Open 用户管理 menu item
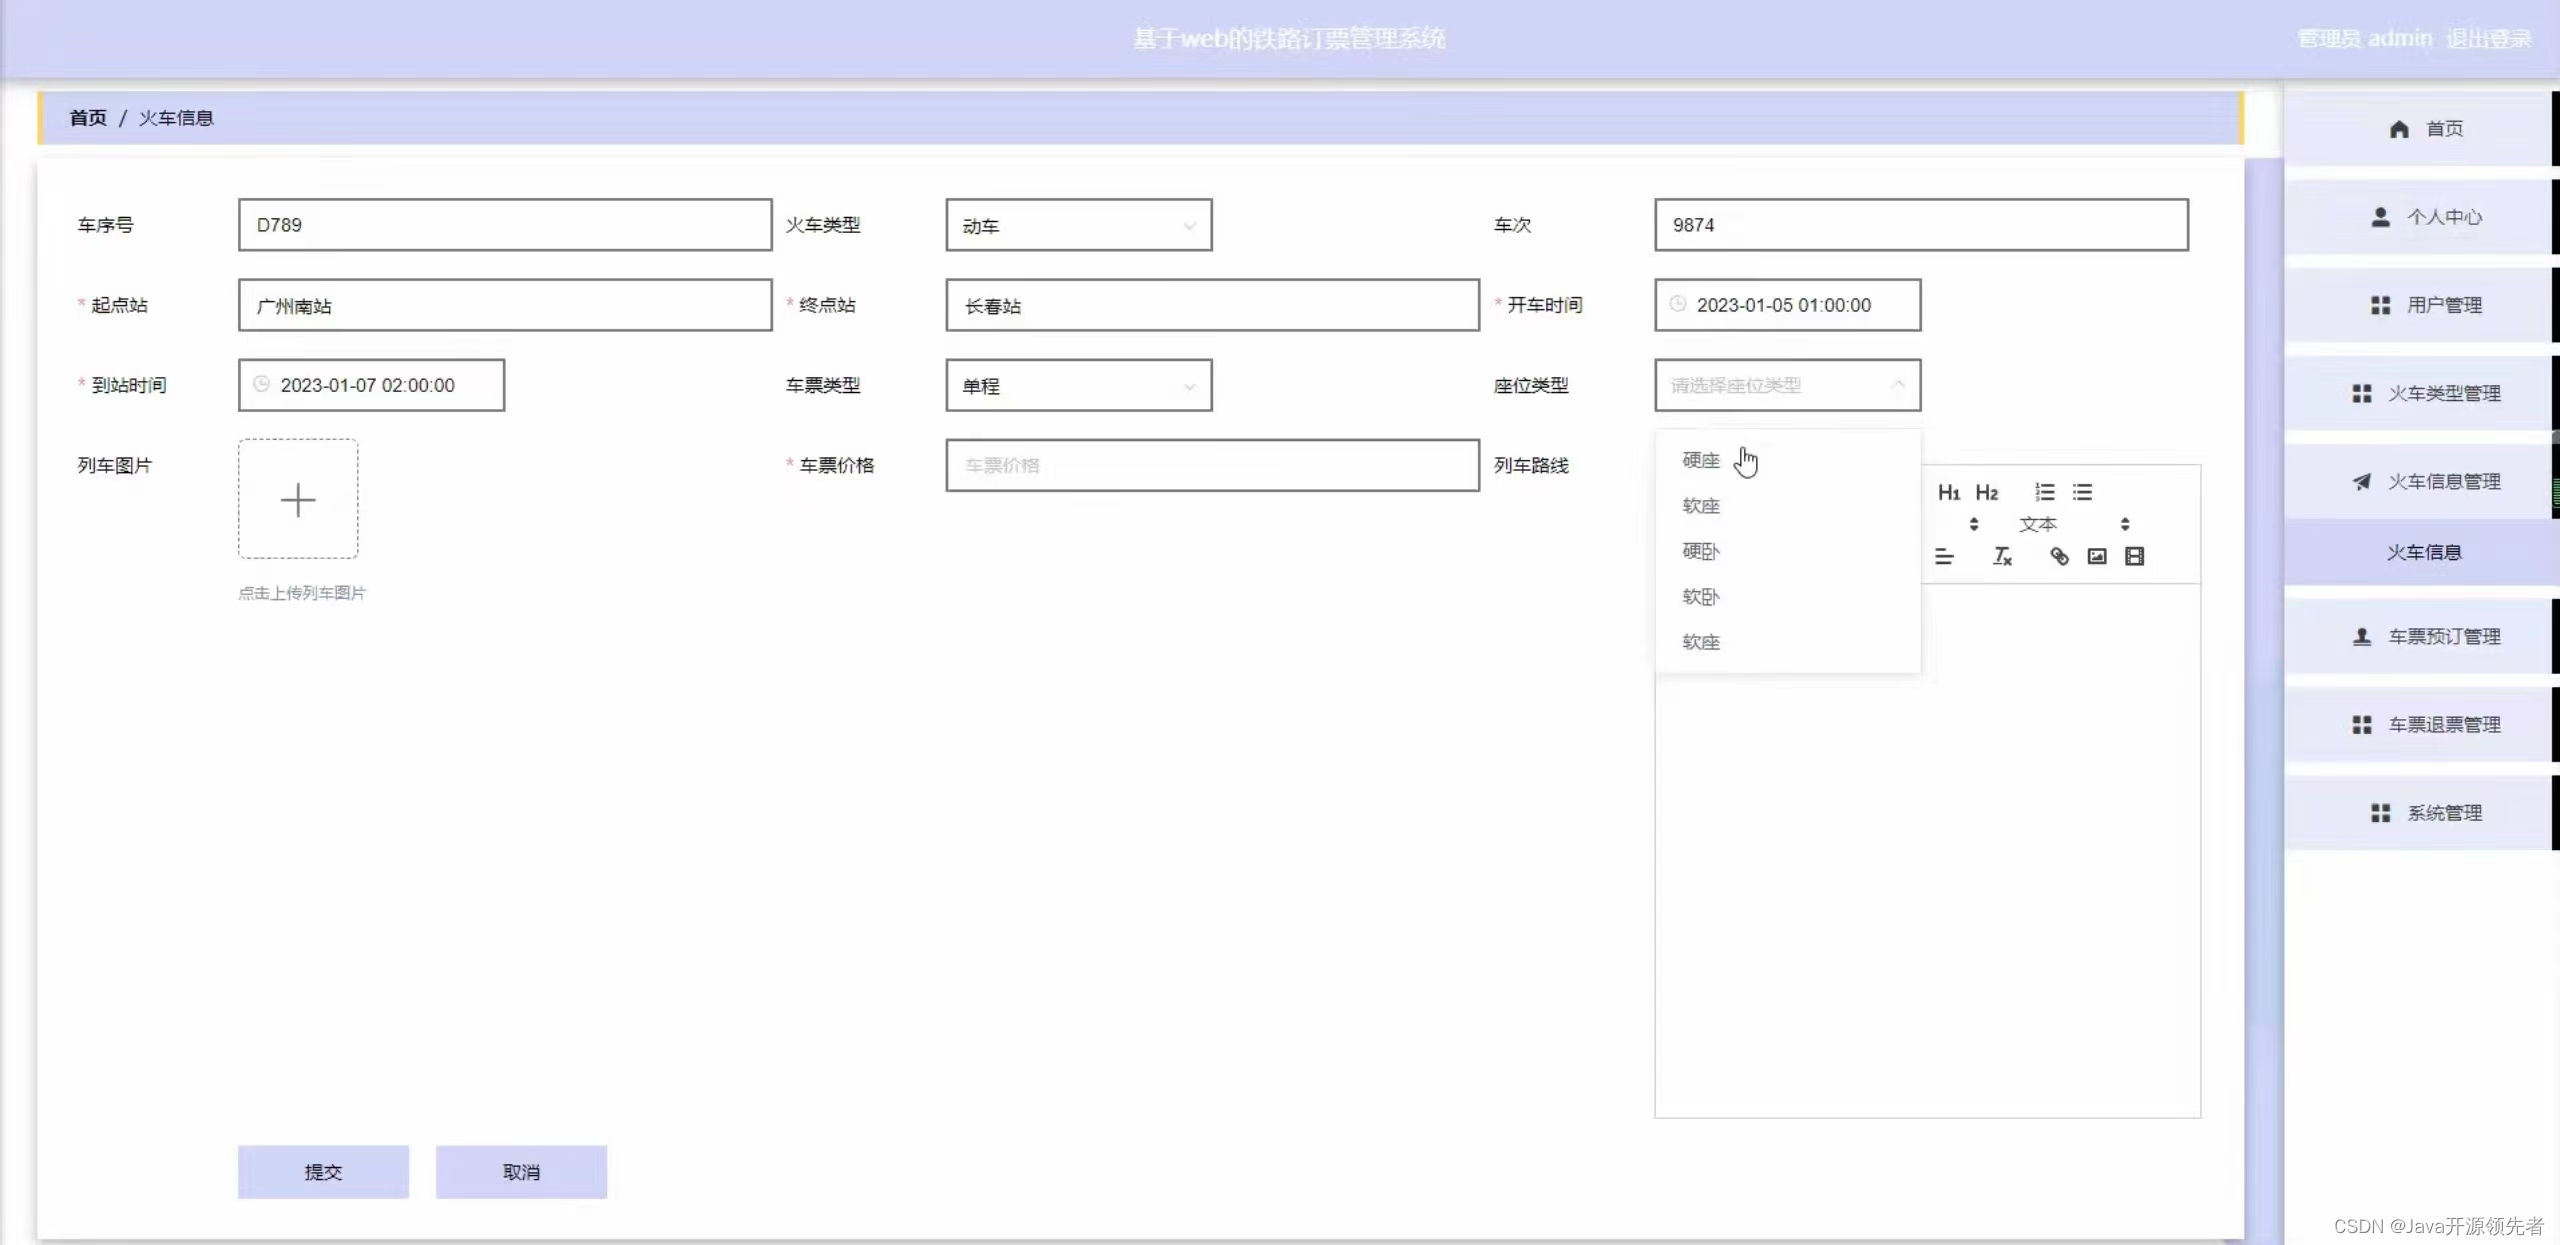 [x=2418, y=305]
